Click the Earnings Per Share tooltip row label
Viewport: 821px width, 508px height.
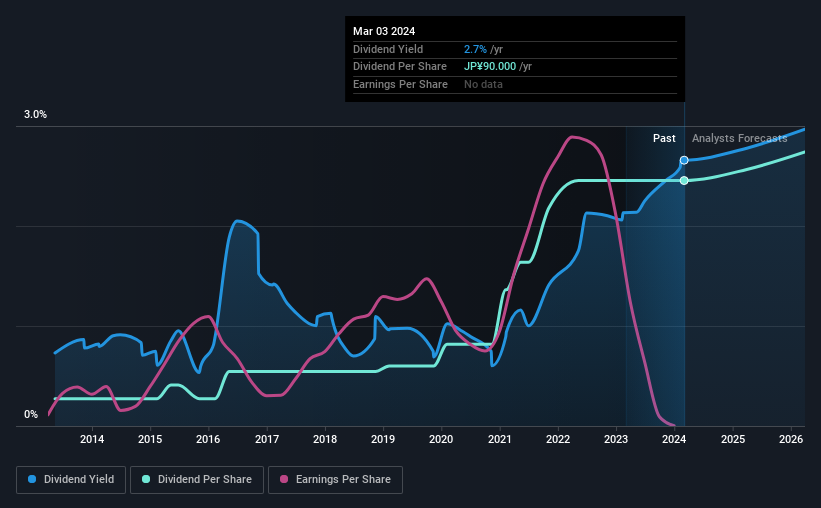tap(400, 84)
